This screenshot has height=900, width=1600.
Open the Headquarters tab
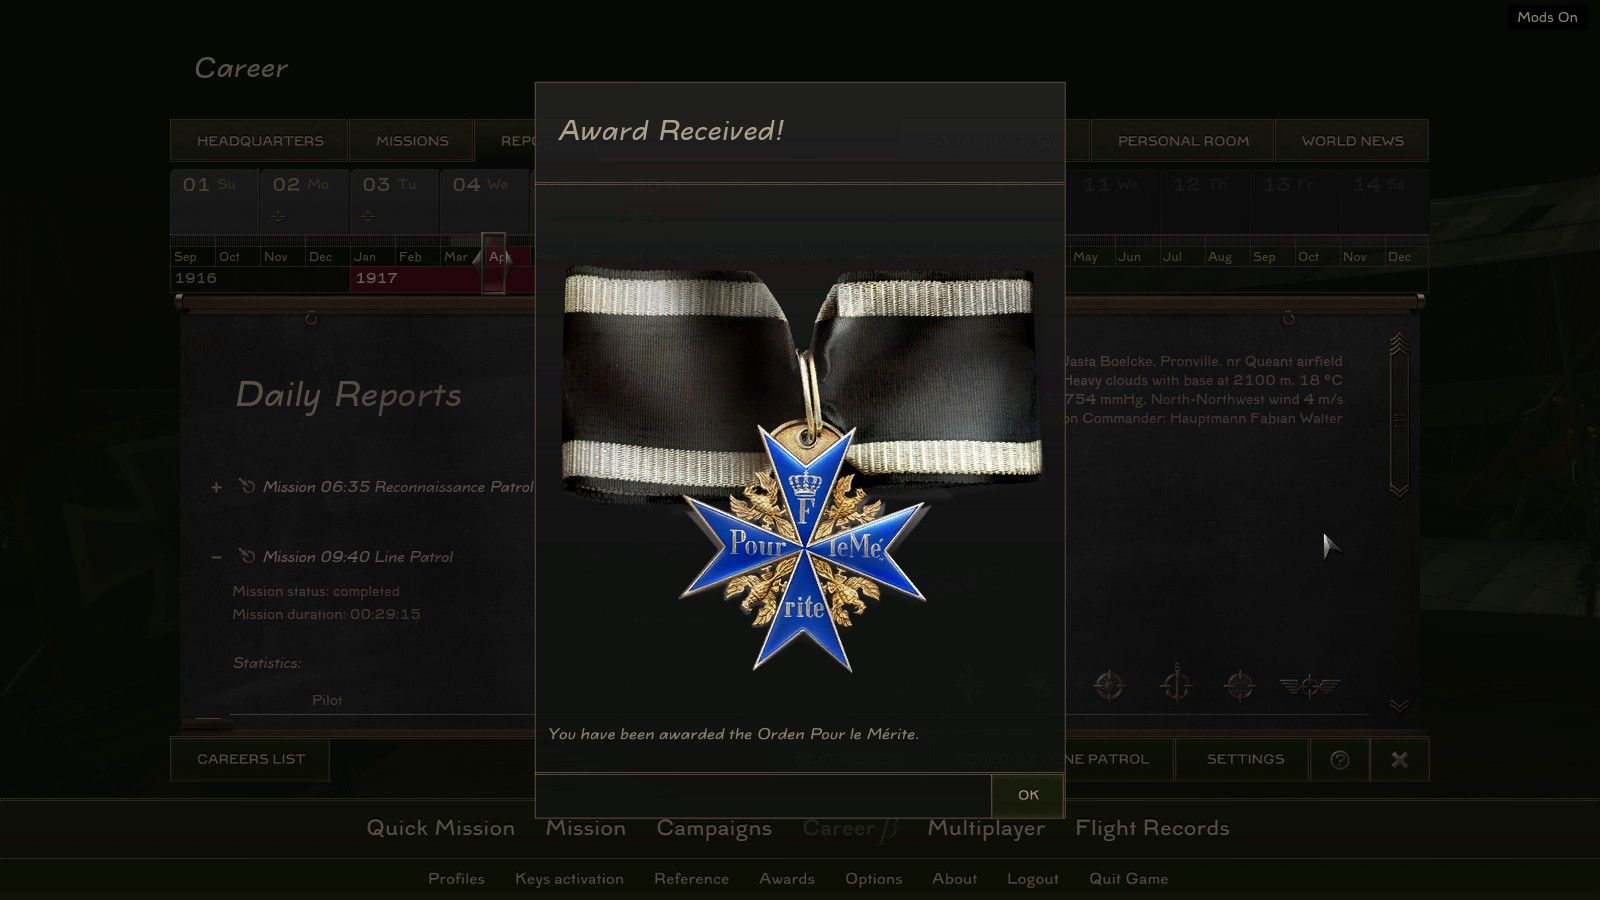(x=260, y=141)
